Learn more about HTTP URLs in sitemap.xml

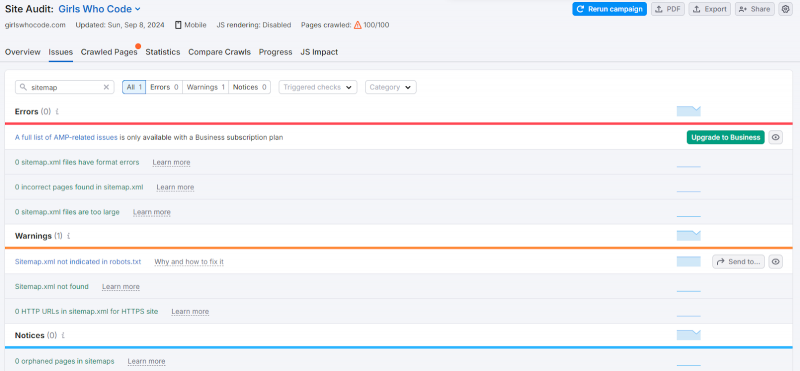190,311
